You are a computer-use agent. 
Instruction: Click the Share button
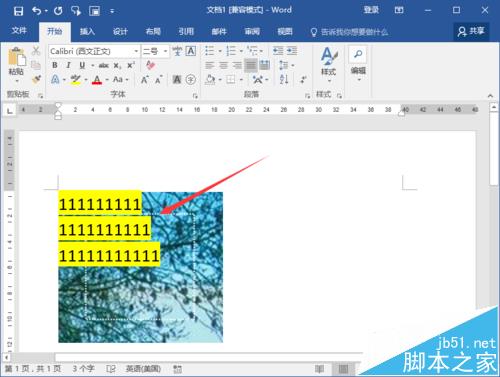point(471,32)
